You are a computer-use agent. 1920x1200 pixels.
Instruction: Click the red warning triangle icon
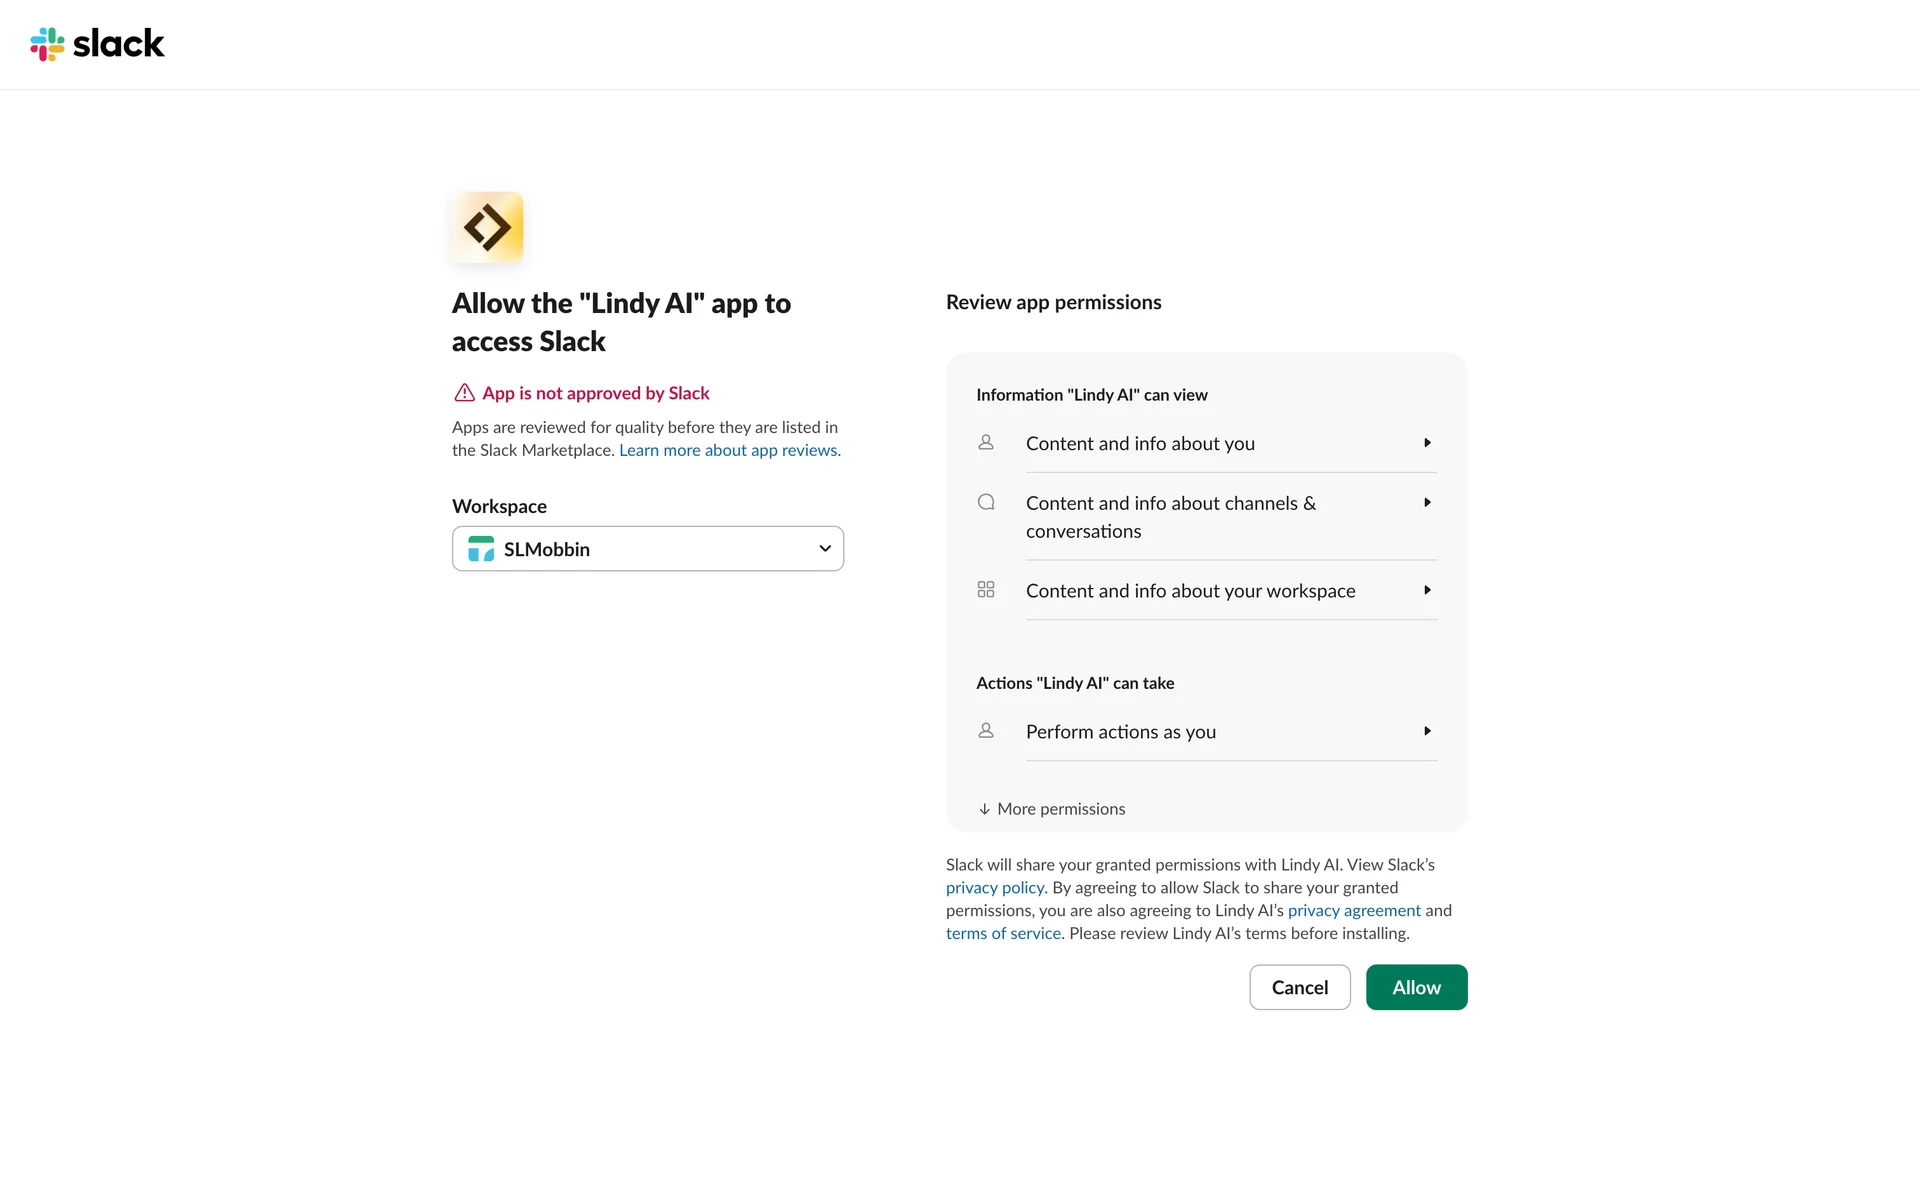464,393
